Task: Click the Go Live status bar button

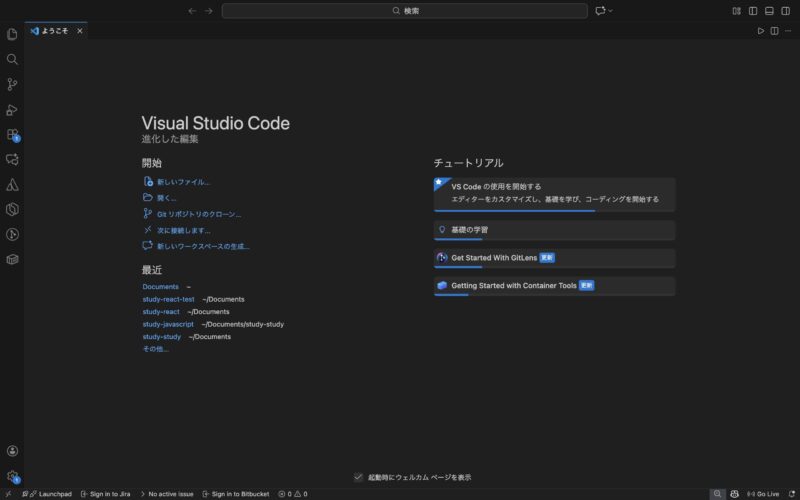Action: coord(763,494)
